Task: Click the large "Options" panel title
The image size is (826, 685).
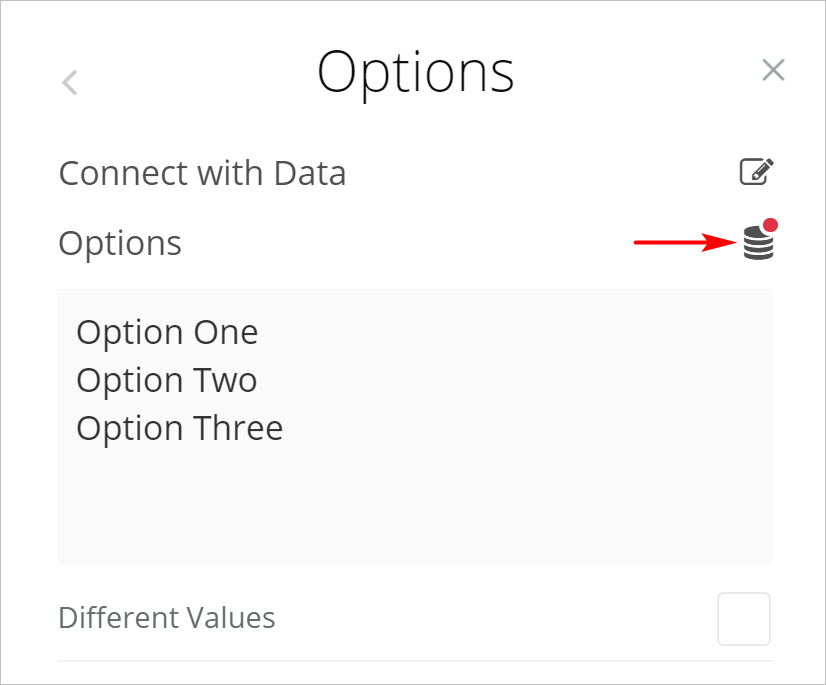Action: click(x=415, y=71)
